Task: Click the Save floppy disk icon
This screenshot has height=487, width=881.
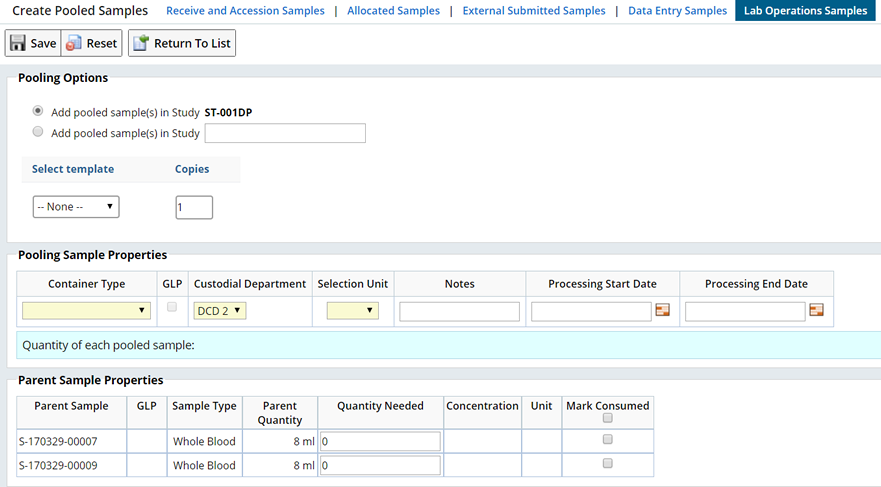Action: click(x=18, y=43)
